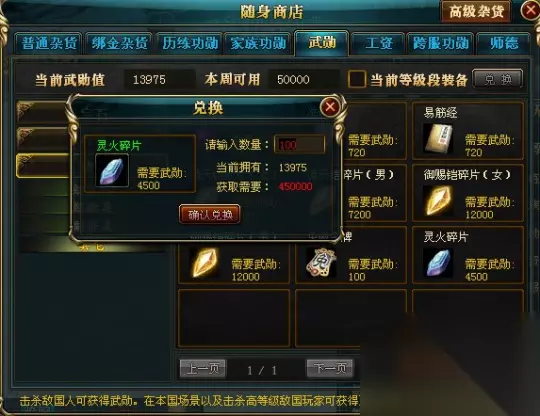Open the 绑金杂货 tab
540x416 pixels.
(x=119, y=44)
